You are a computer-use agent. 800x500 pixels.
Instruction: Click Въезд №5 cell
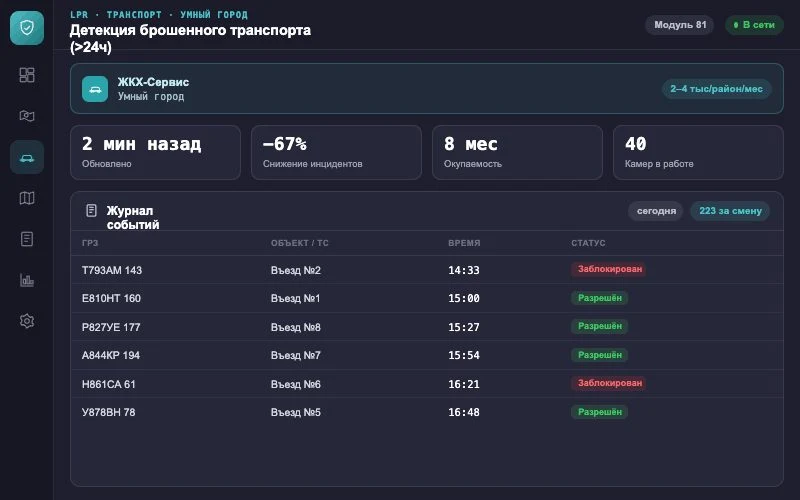coord(295,412)
